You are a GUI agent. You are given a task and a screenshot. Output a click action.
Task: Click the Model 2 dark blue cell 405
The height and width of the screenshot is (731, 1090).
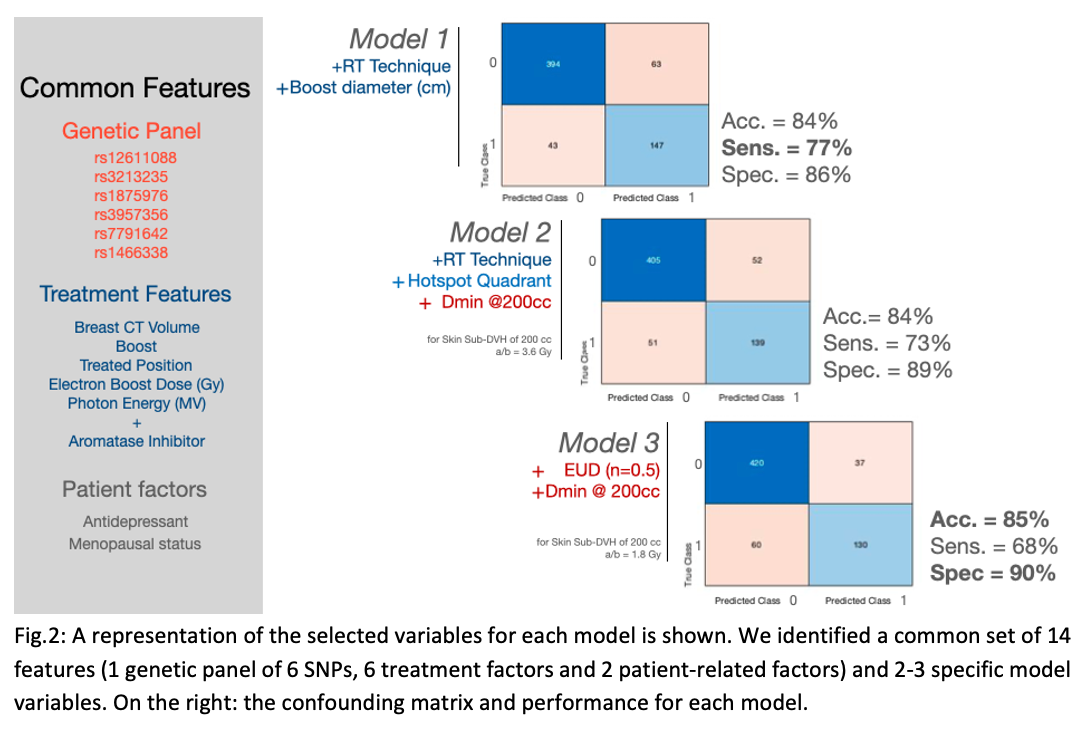tap(653, 261)
